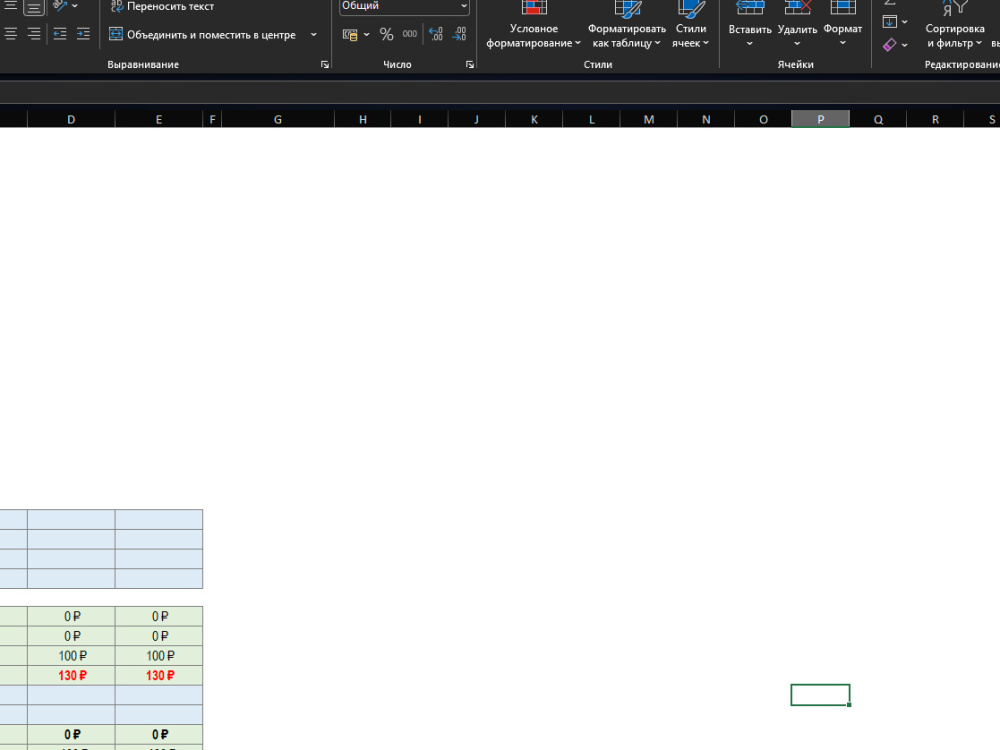Click the Удалить cells icon
Image resolution: width=1000 pixels, height=750 pixels.
pos(797,8)
